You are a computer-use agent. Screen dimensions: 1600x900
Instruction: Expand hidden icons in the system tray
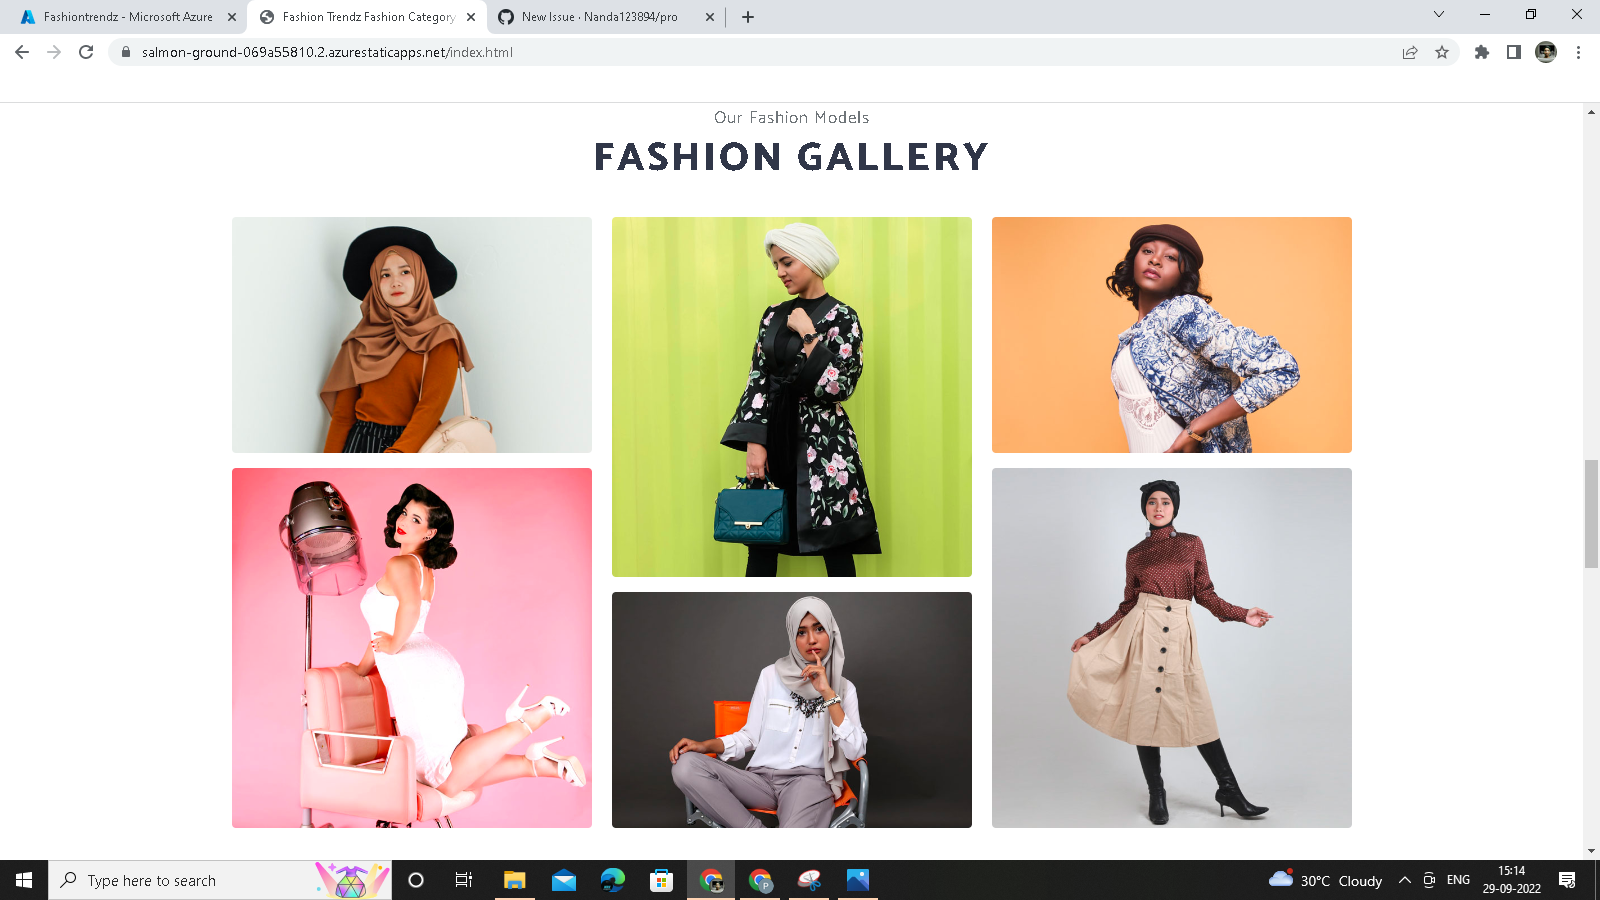[1404, 880]
